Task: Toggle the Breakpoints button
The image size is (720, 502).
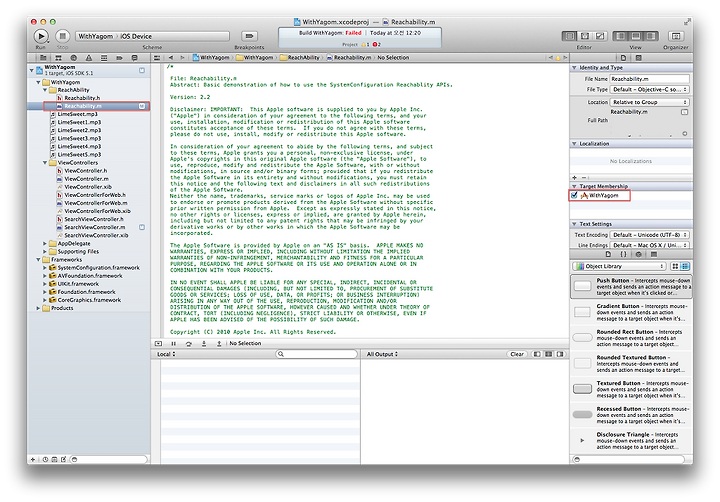Action: point(249,36)
